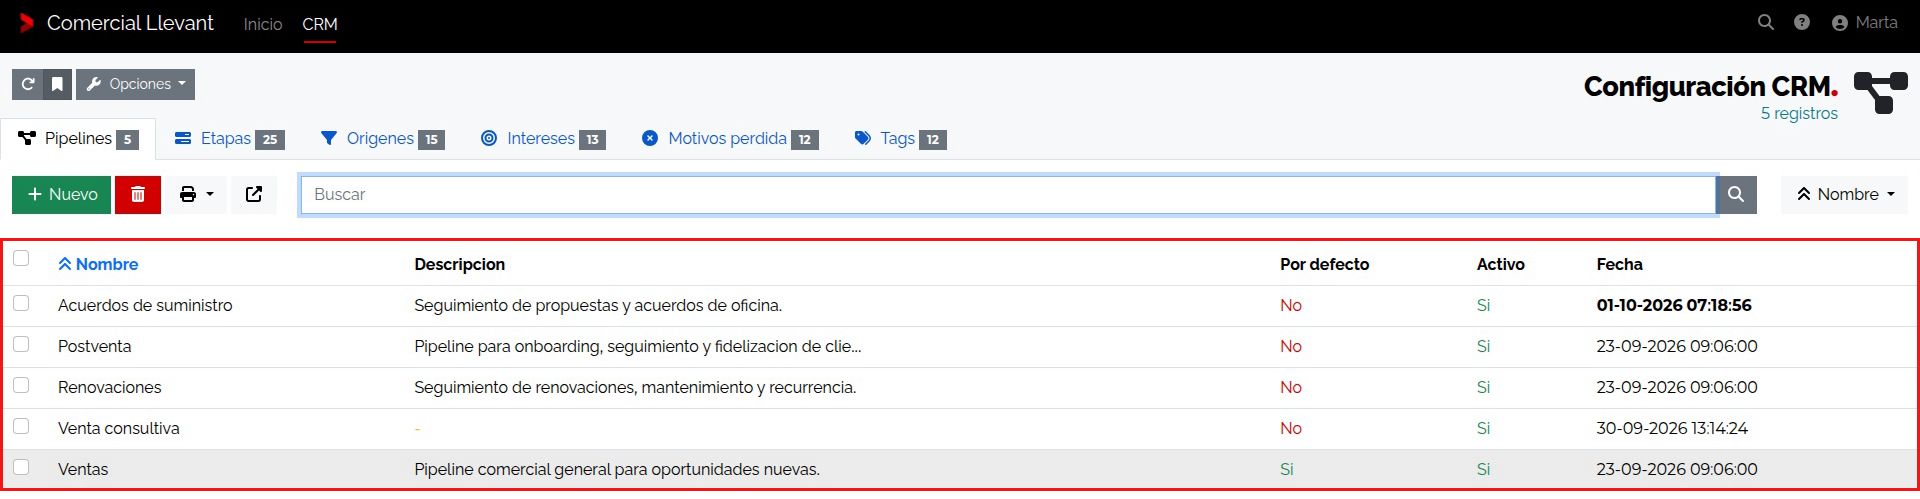This screenshot has height=499, width=1920.
Task: Click the Ventas row Por defecto Si value
Action: coord(1287,469)
